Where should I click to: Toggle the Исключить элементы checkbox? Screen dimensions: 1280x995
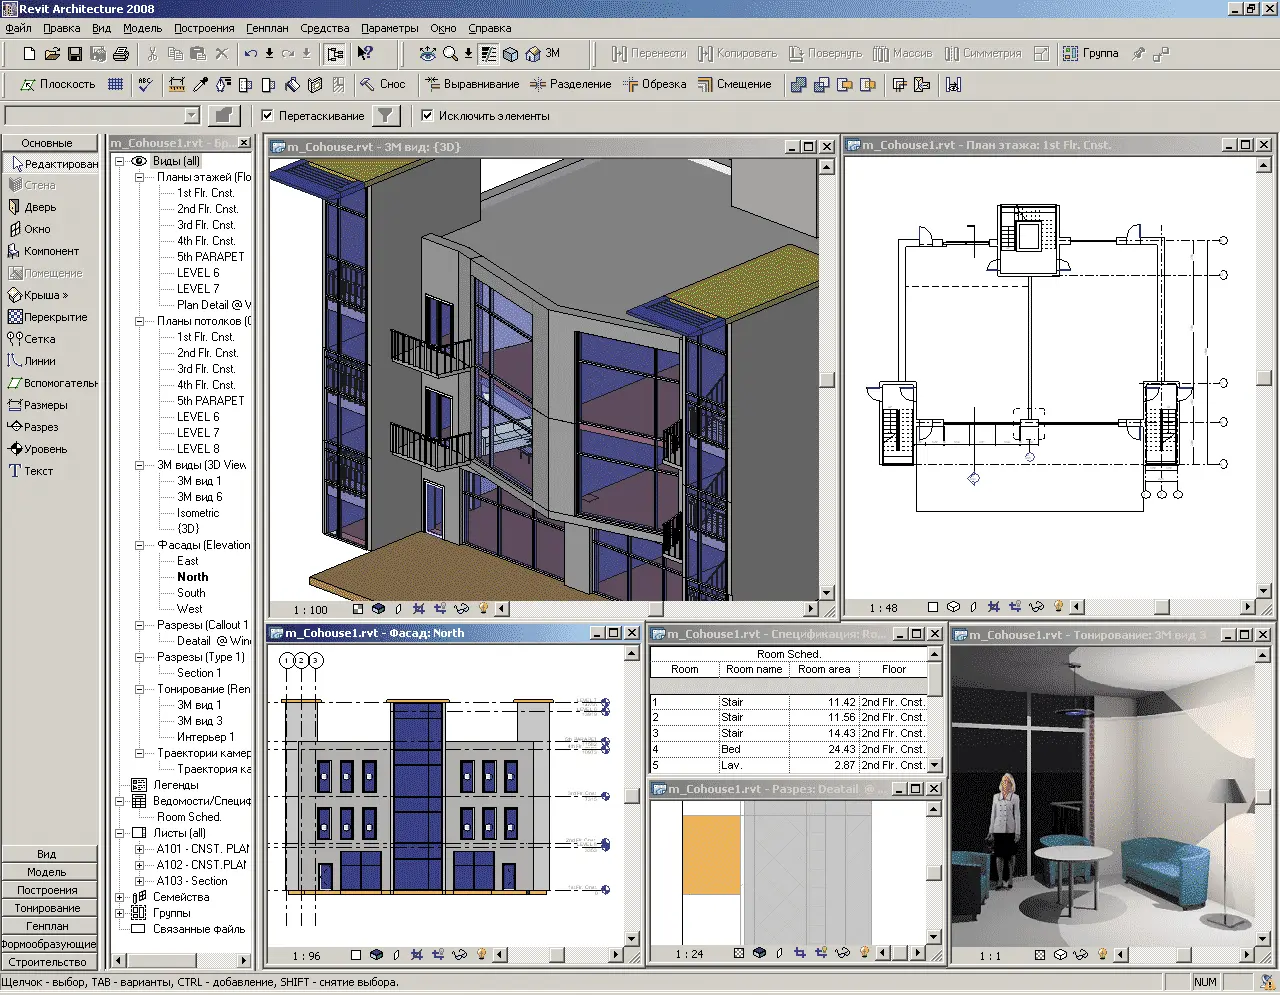(427, 116)
